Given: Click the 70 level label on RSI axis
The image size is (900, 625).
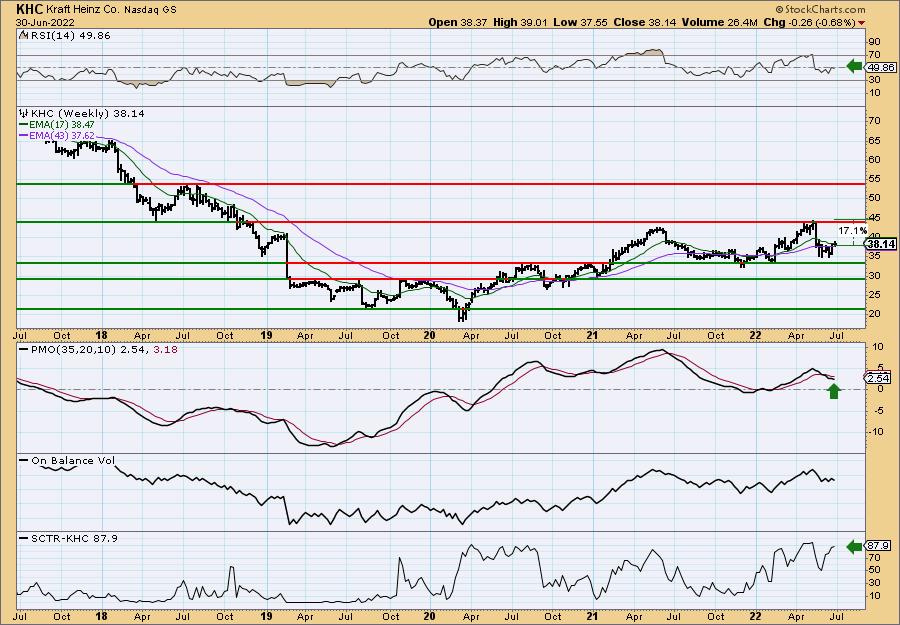Looking at the screenshot, I should point(875,55).
